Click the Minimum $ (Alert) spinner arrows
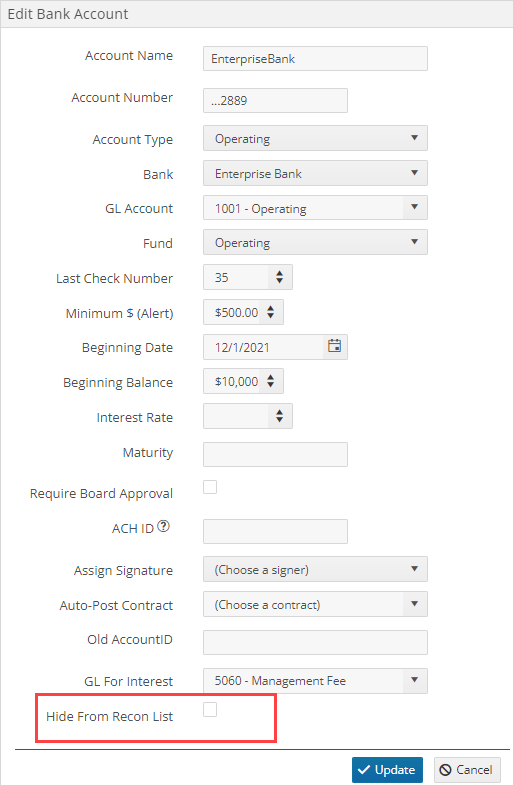 [x=270, y=312]
